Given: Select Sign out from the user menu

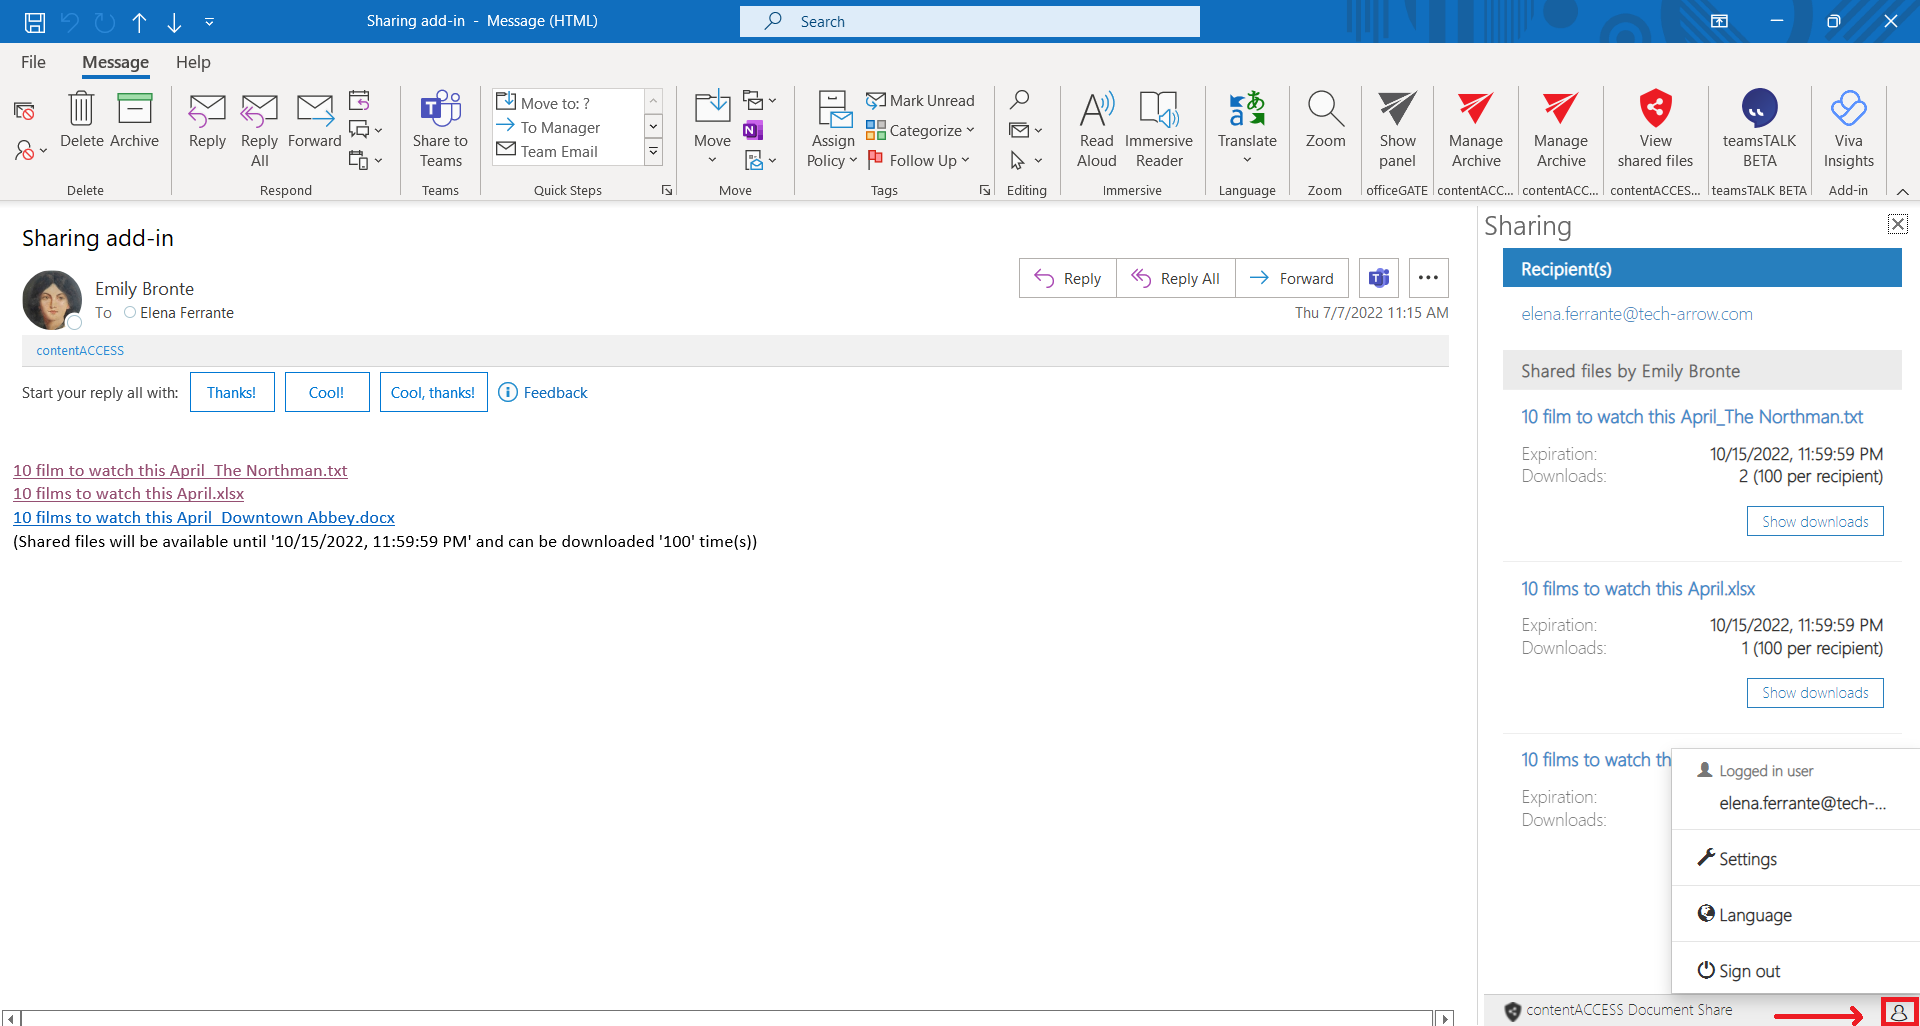Looking at the screenshot, I should coord(1748,971).
